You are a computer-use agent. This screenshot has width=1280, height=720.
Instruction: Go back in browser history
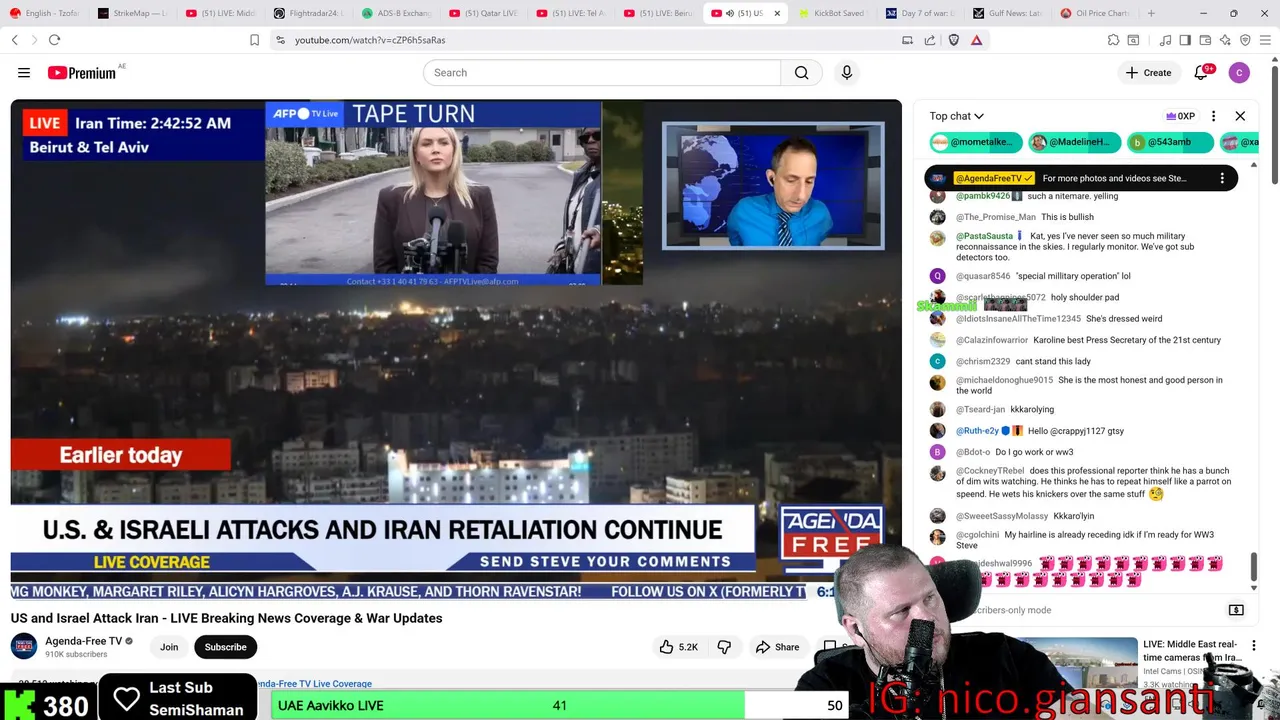15,40
